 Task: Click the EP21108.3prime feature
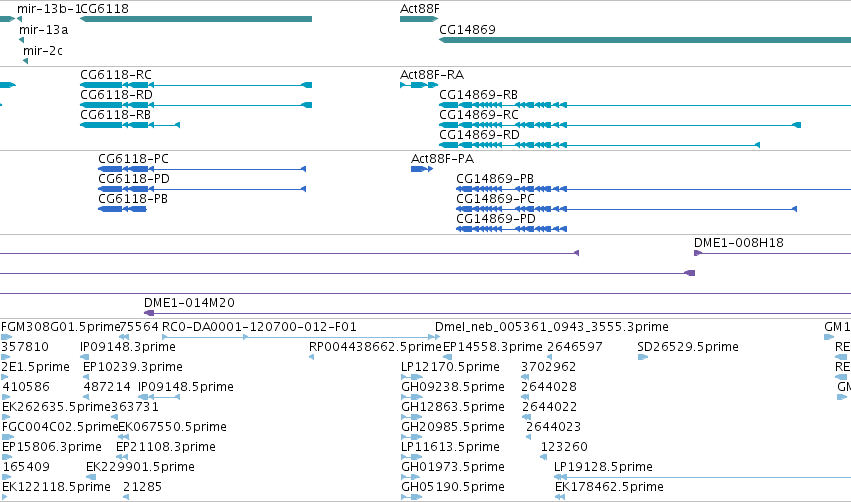(122, 457)
